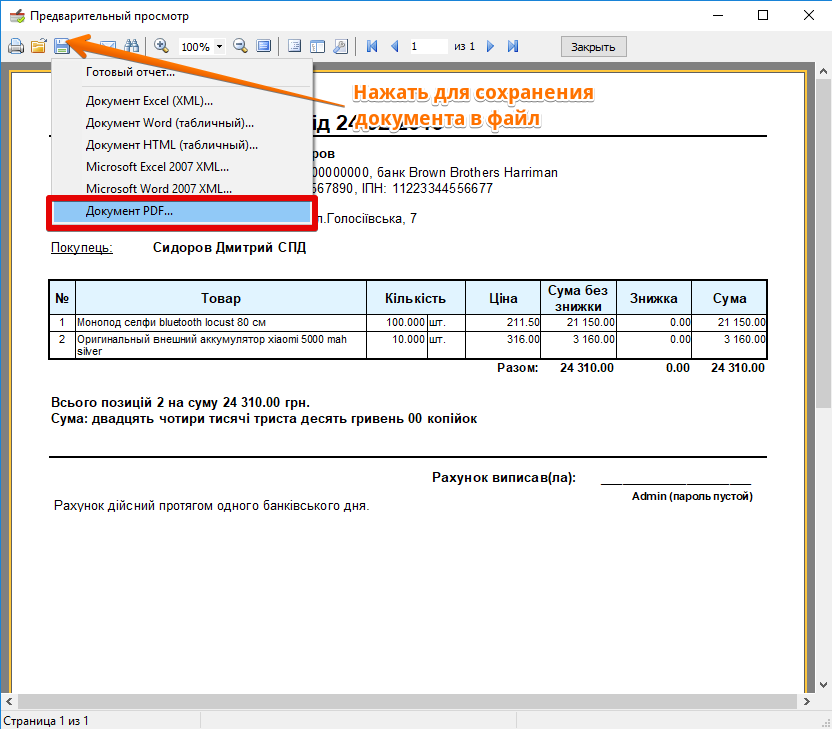Click price value 316.00

(x=523, y=339)
